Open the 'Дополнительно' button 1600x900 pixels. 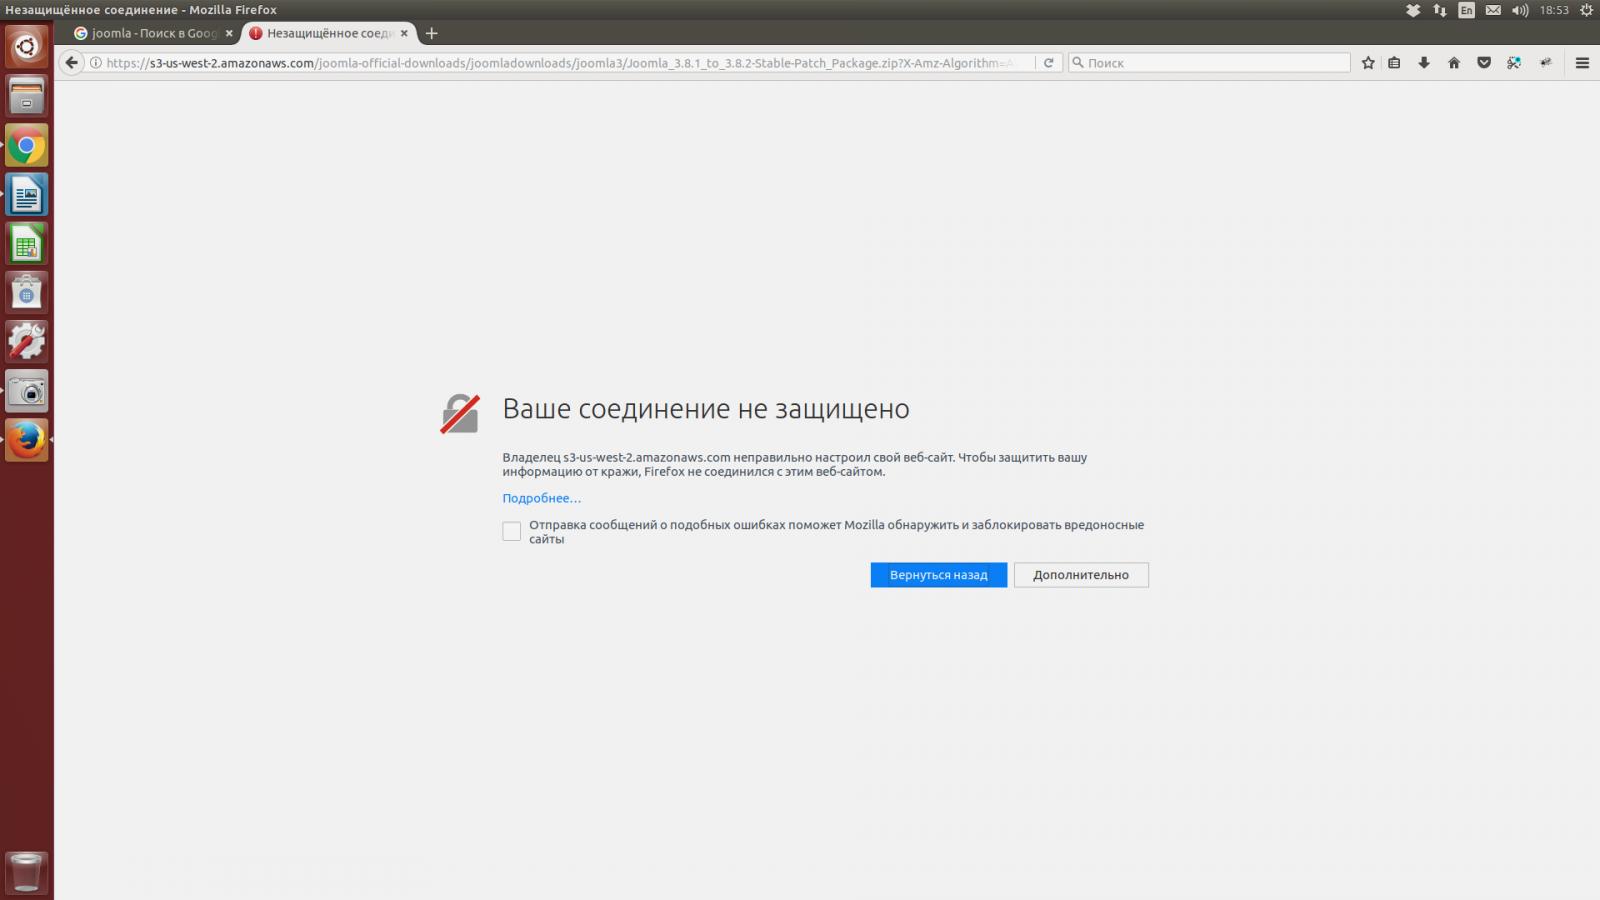pos(1081,575)
